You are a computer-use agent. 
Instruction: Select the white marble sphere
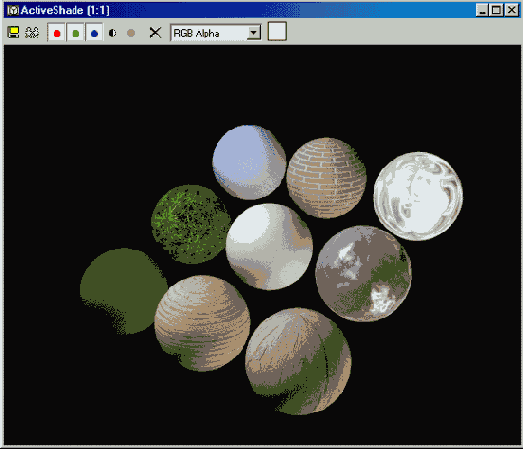coord(418,196)
